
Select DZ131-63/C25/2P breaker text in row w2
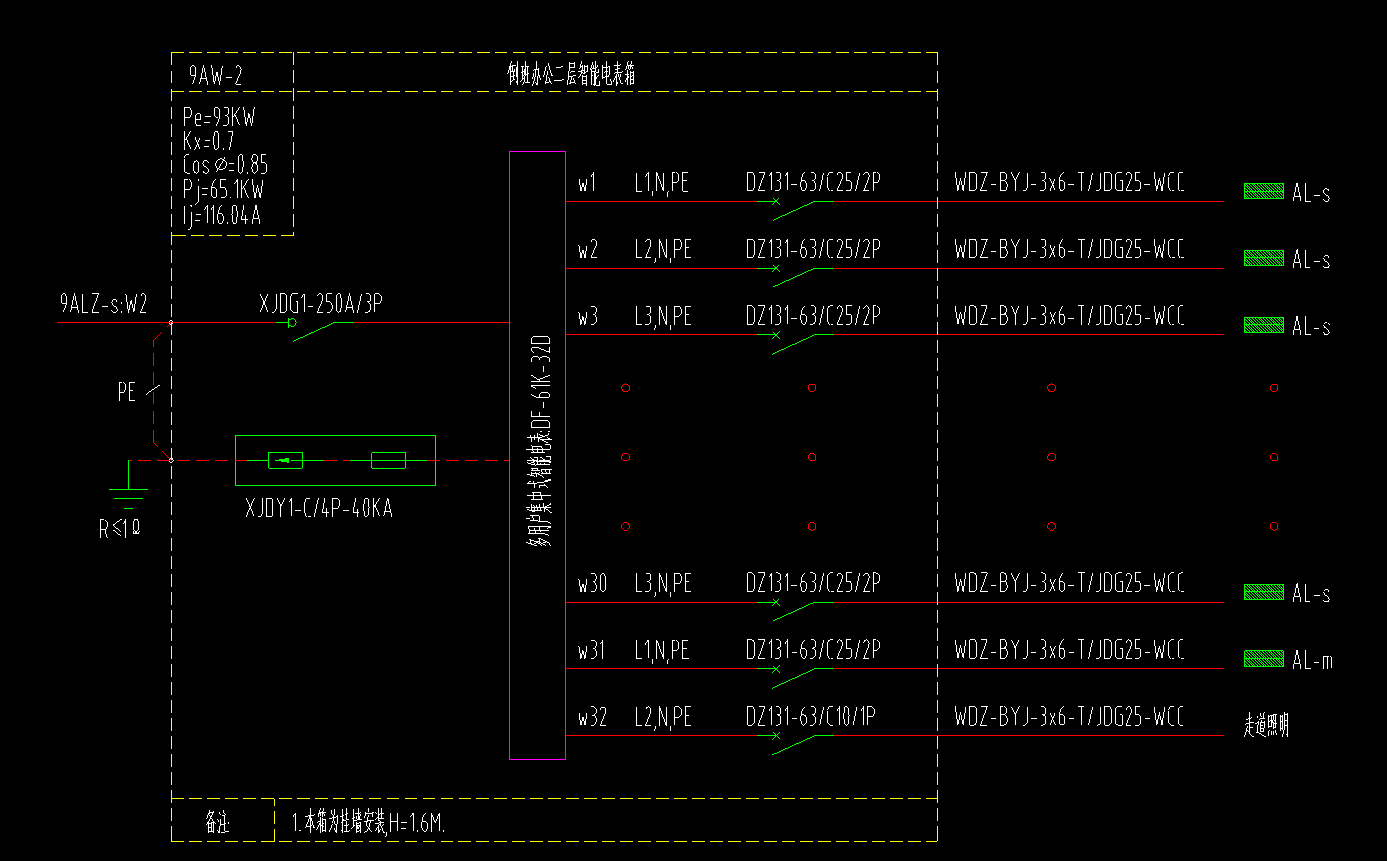[813, 249]
